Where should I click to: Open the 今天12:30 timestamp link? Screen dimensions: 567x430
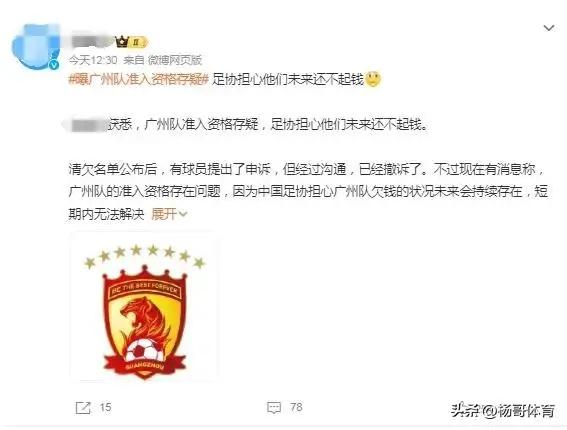coord(93,60)
